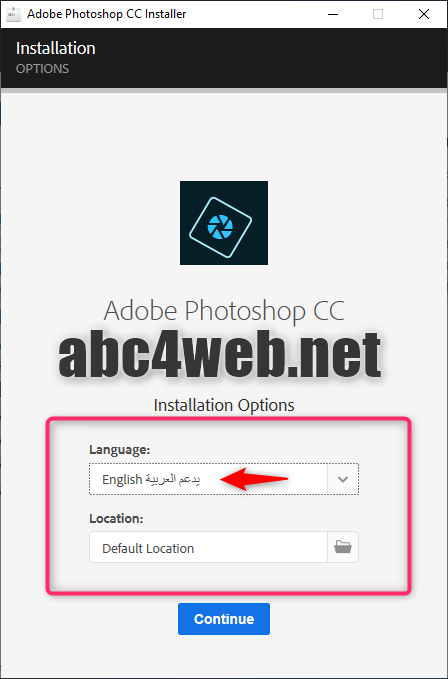Open the Language combo box showing English
Screen dimensions: 448x679
[224, 479]
